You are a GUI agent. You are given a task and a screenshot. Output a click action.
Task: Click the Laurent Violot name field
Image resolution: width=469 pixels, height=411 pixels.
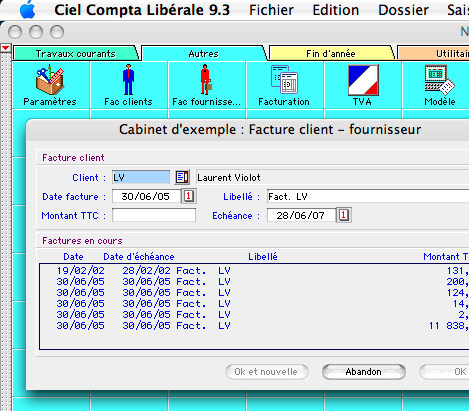[333, 177]
